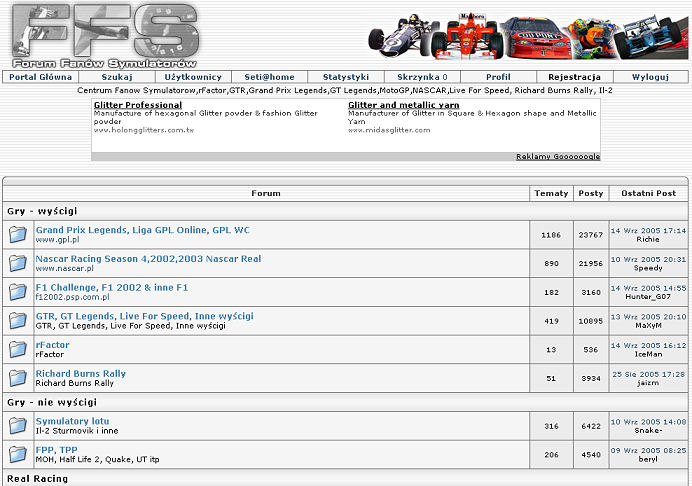Click the post count 23767
This screenshot has height=486, width=692.
pos(590,235)
